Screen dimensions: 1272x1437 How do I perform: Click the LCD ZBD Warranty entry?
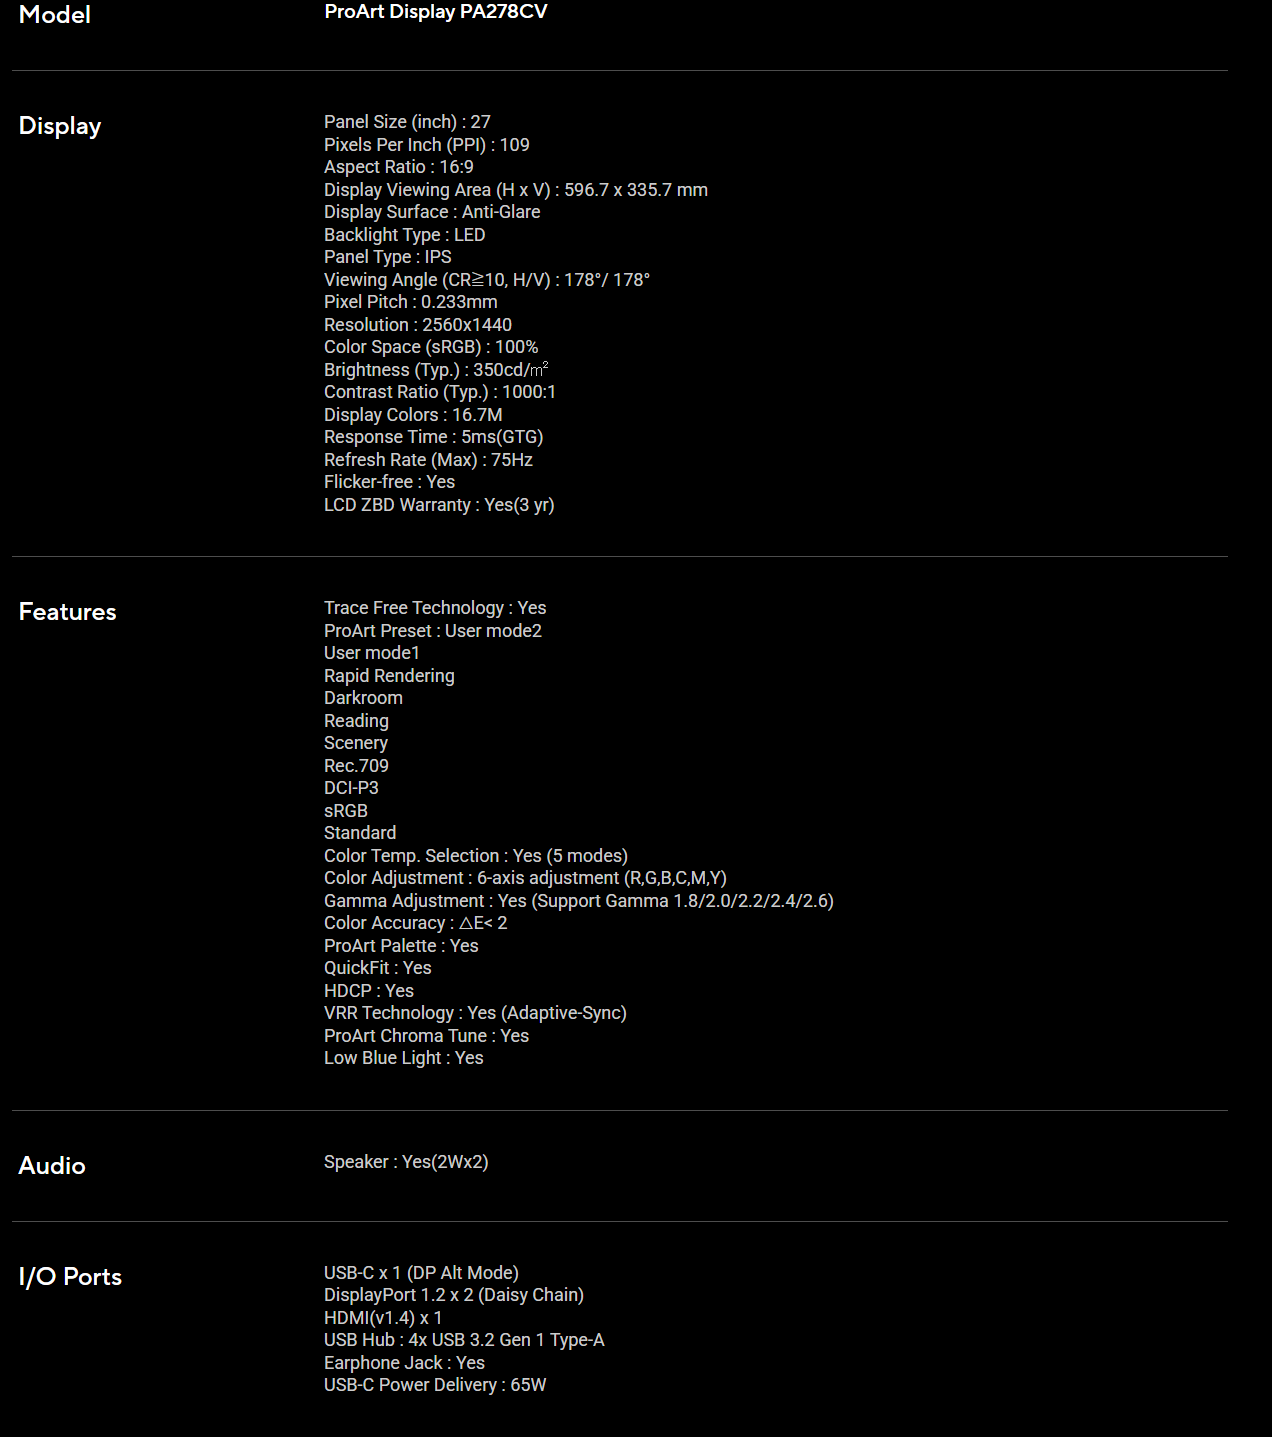click(439, 505)
